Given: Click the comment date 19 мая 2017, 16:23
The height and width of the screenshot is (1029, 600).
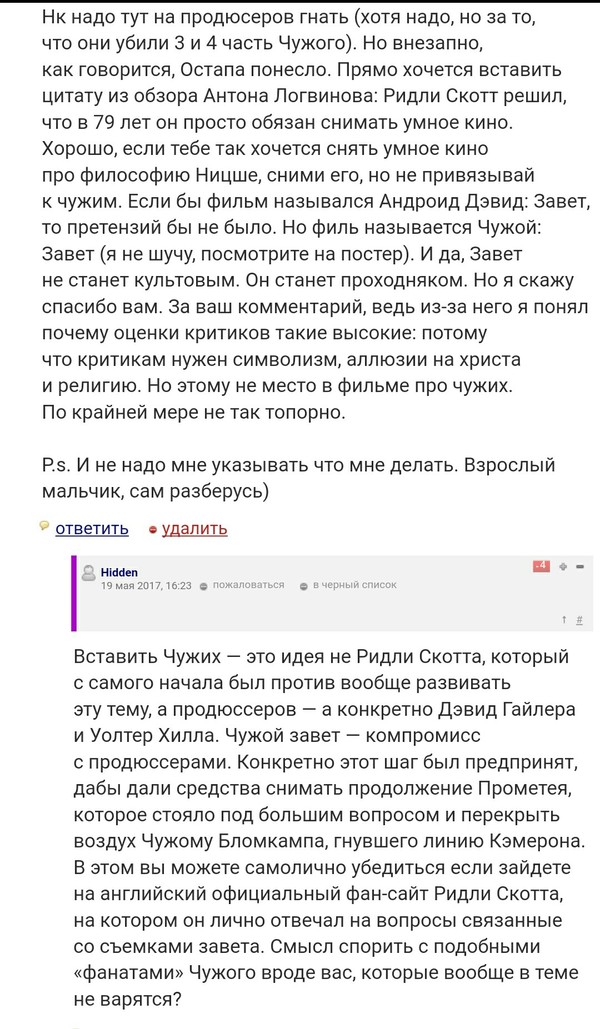Looking at the screenshot, I should tap(146, 585).
